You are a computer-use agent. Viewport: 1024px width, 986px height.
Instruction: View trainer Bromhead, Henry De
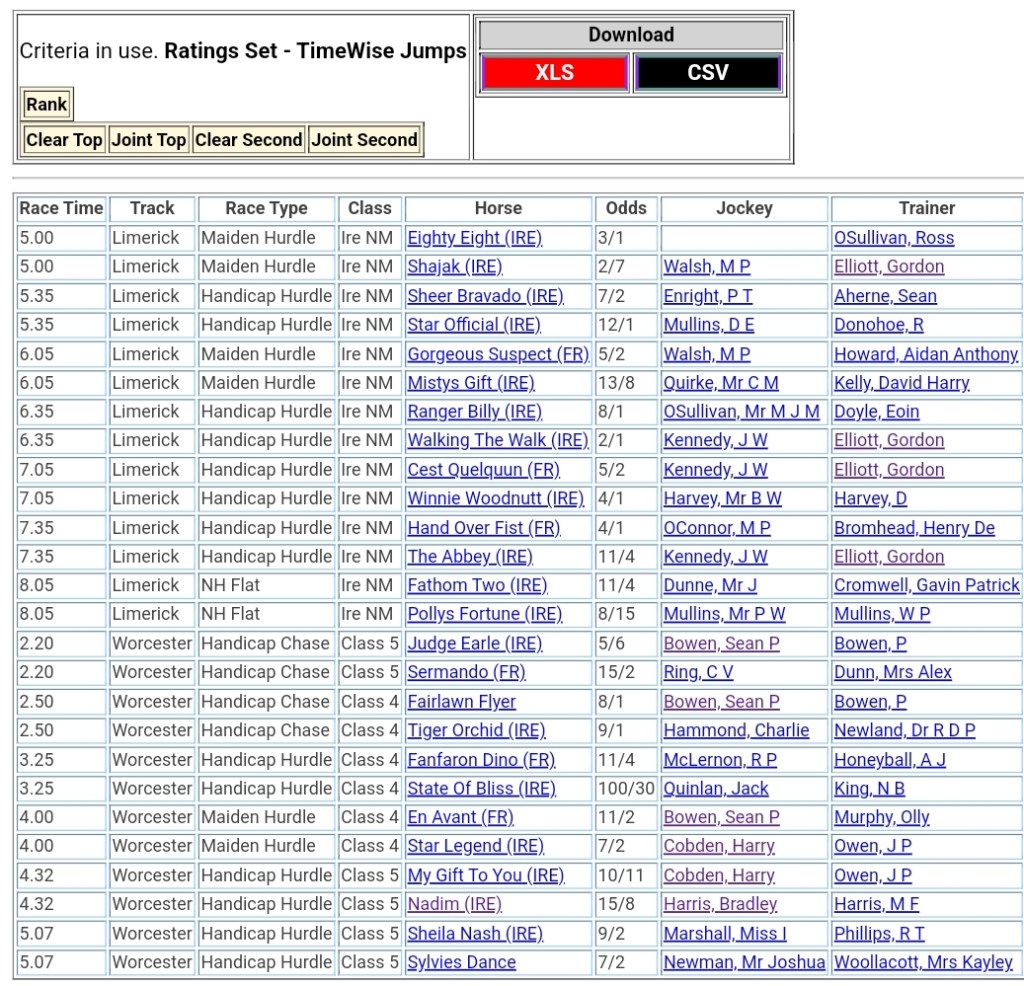coord(914,528)
